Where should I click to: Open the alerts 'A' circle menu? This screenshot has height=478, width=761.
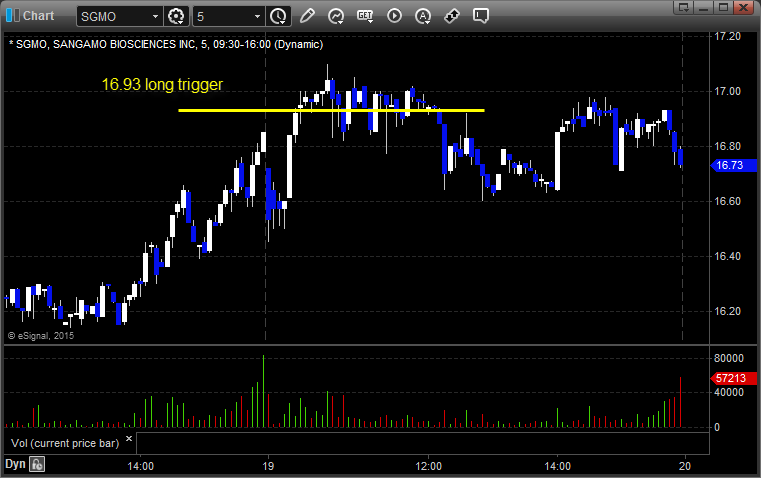pos(423,16)
